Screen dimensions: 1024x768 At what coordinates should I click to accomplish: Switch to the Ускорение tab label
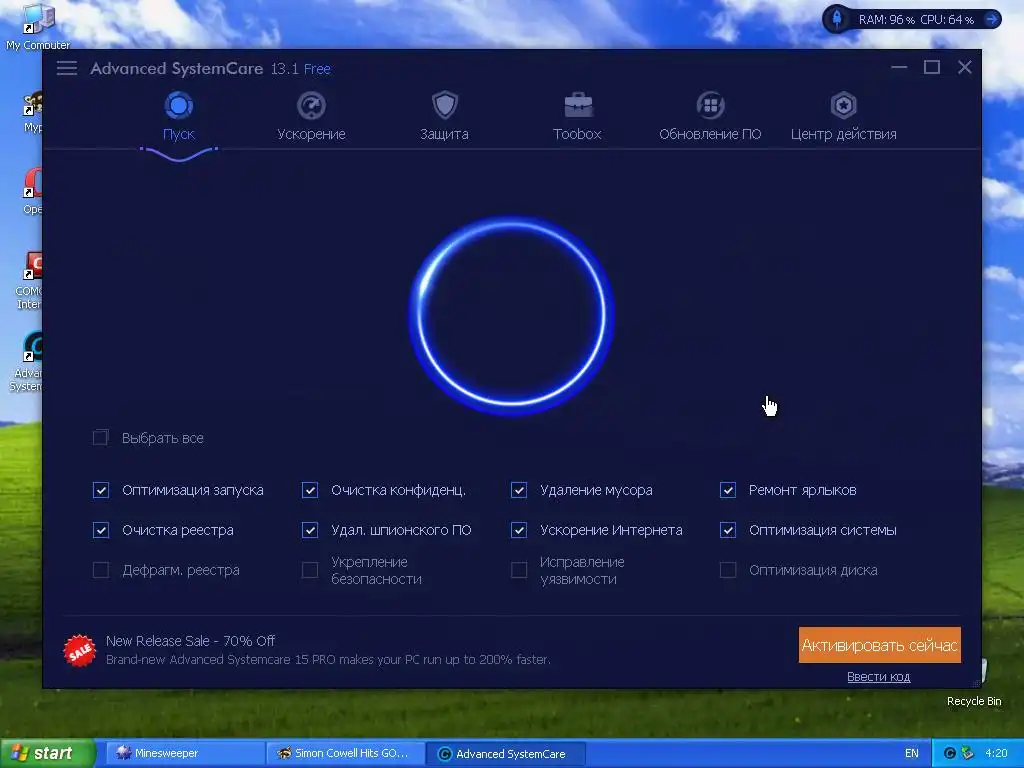[311, 134]
